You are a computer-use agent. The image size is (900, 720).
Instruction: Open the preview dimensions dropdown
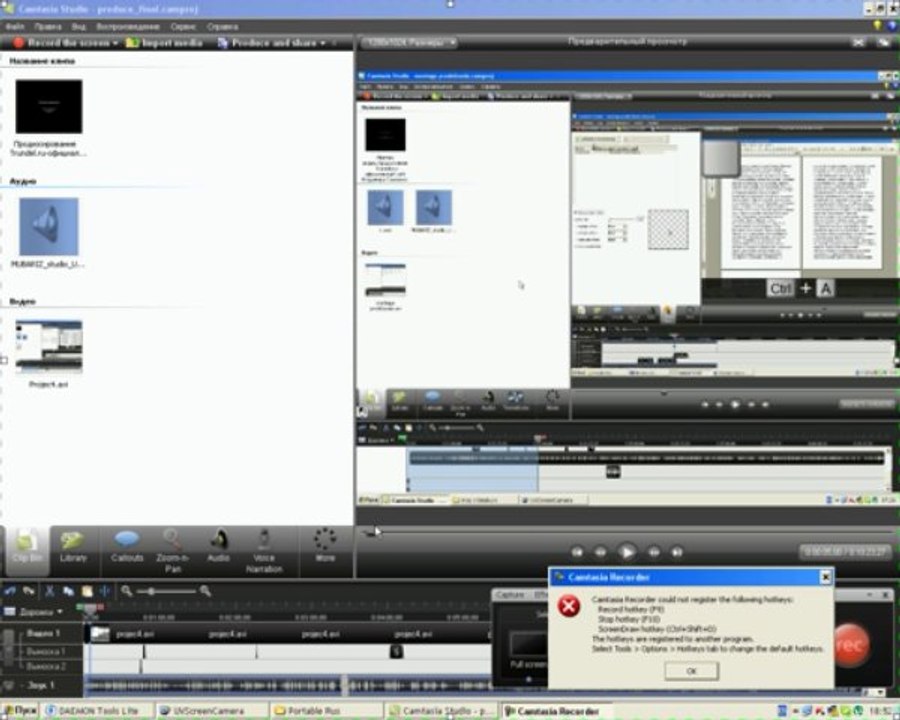point(409,42)
